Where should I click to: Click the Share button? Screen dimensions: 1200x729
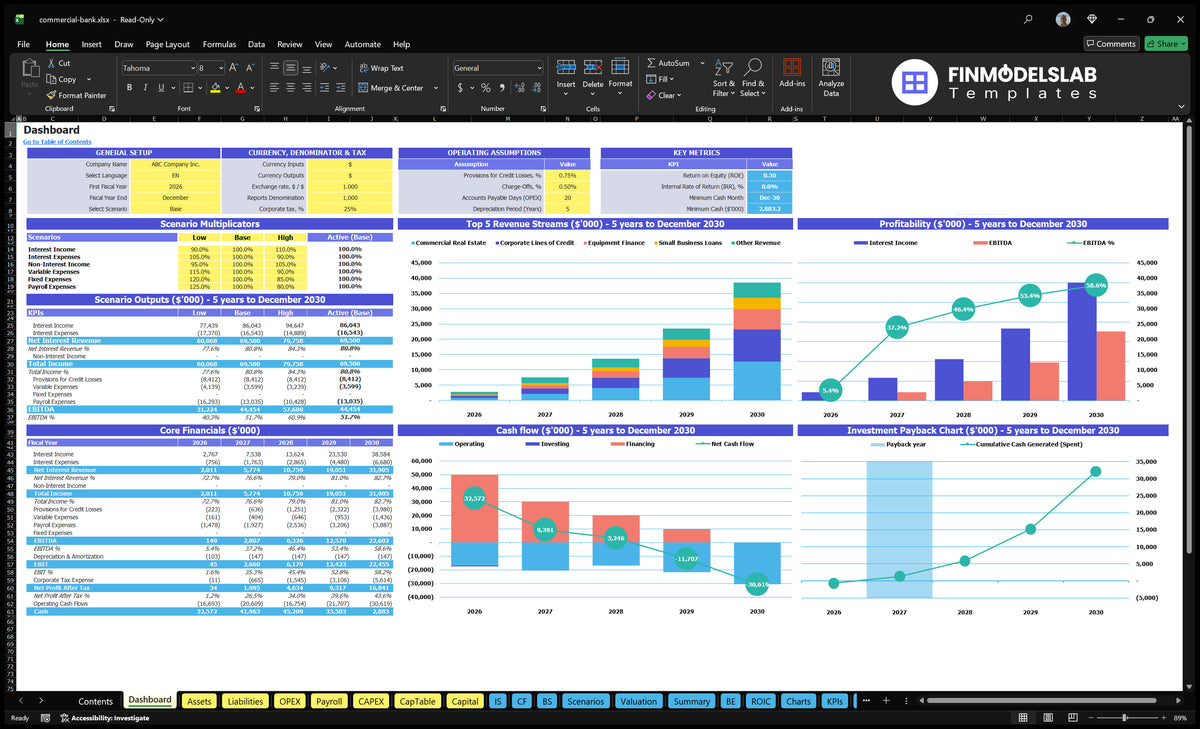(1165, 44)
